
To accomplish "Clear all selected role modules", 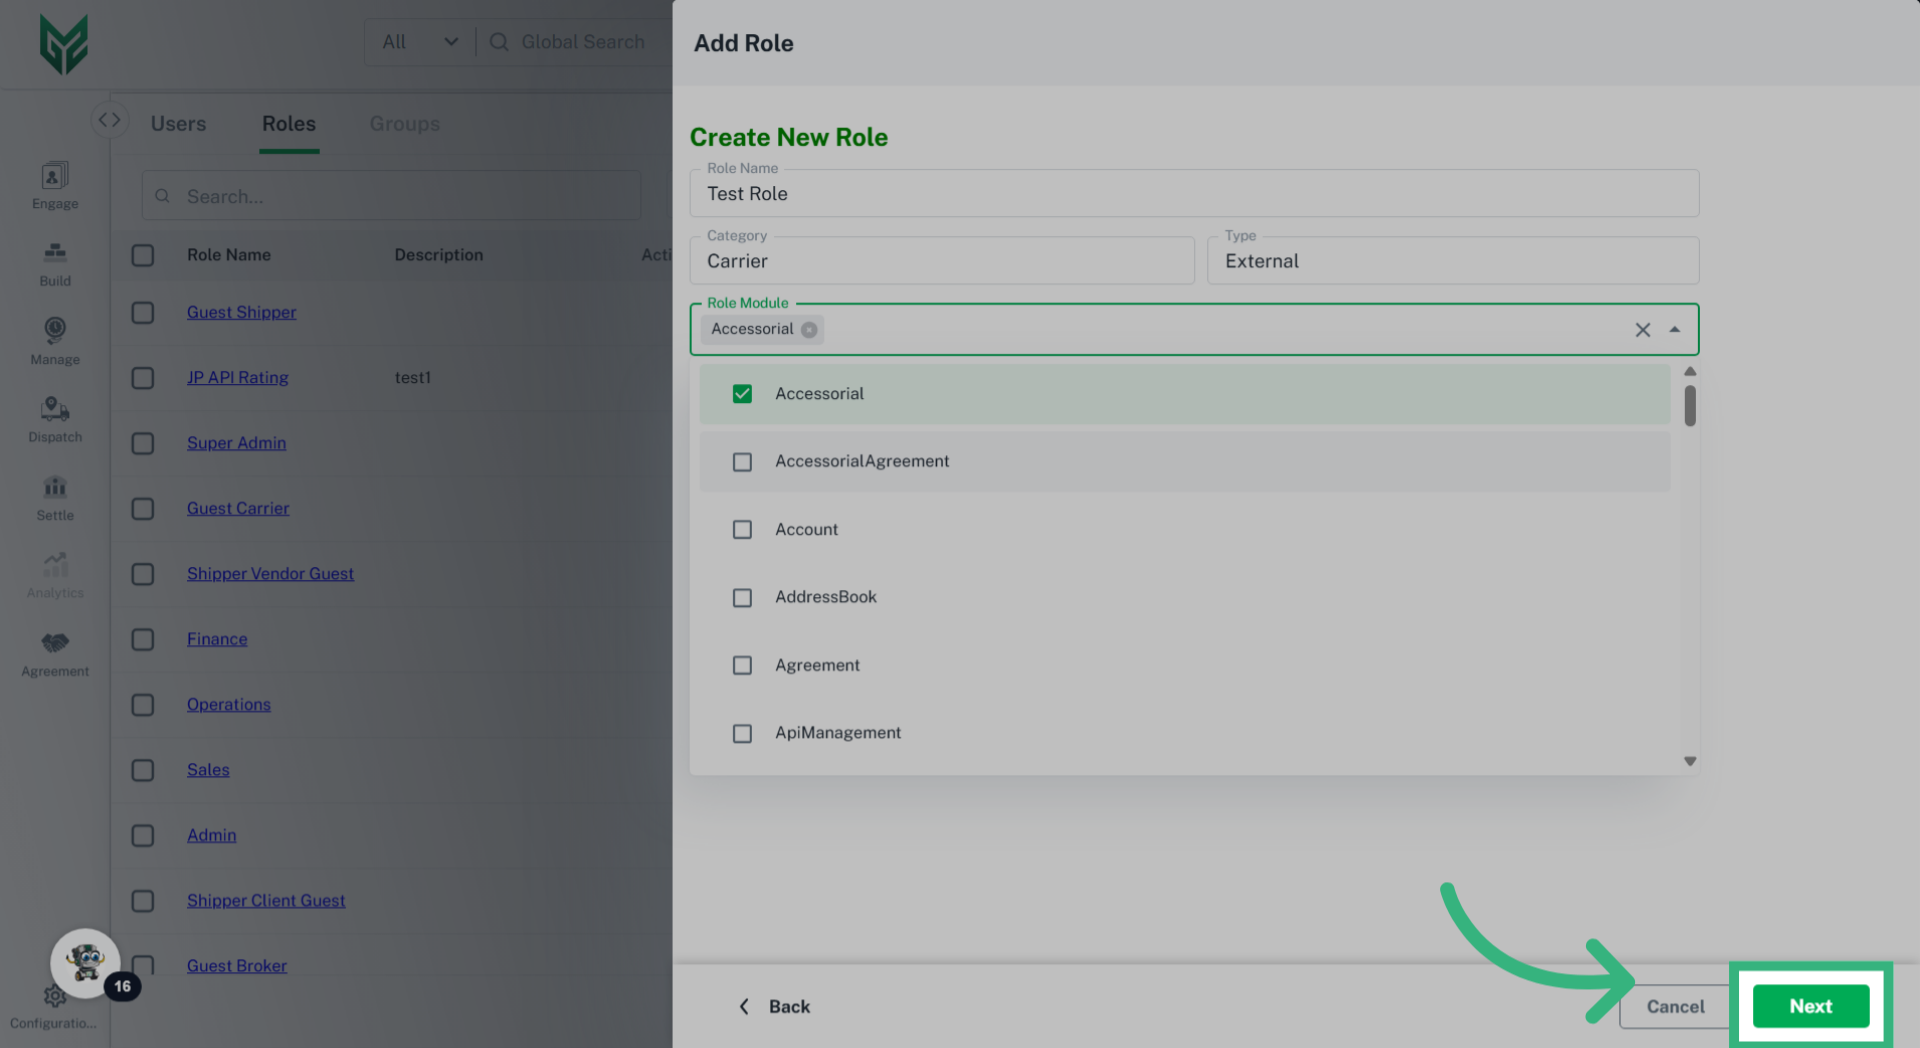I will coord(1642,330).
